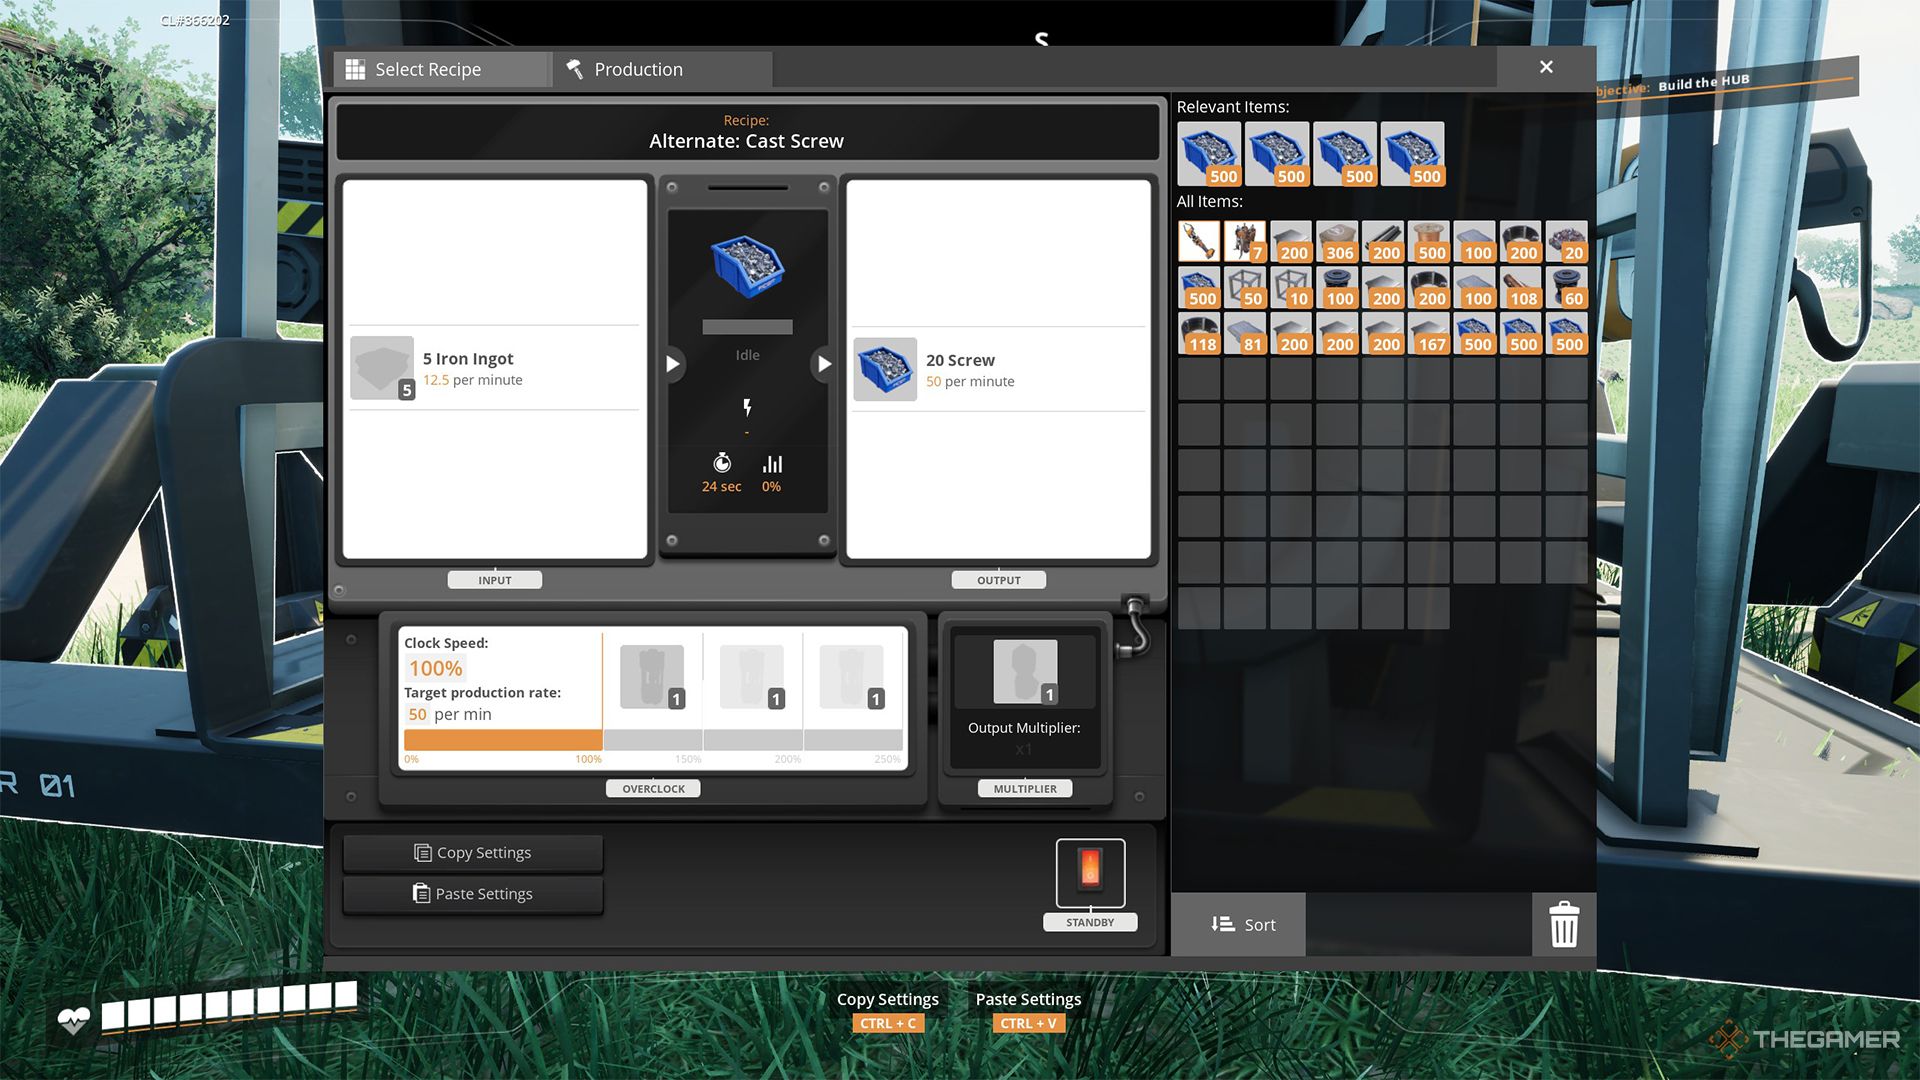Click the Copy Settings button
1920x1080 pixels.
473,853
